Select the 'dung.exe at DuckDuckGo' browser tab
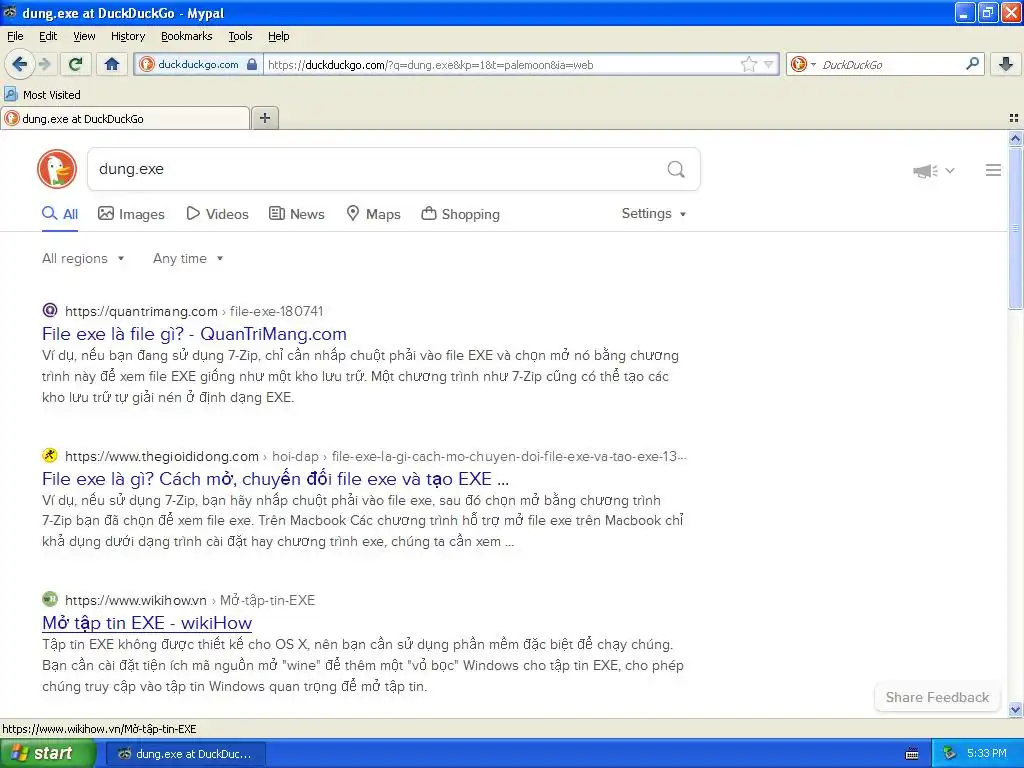This screenshot has width=1024, height=768. tap(125, 119)
